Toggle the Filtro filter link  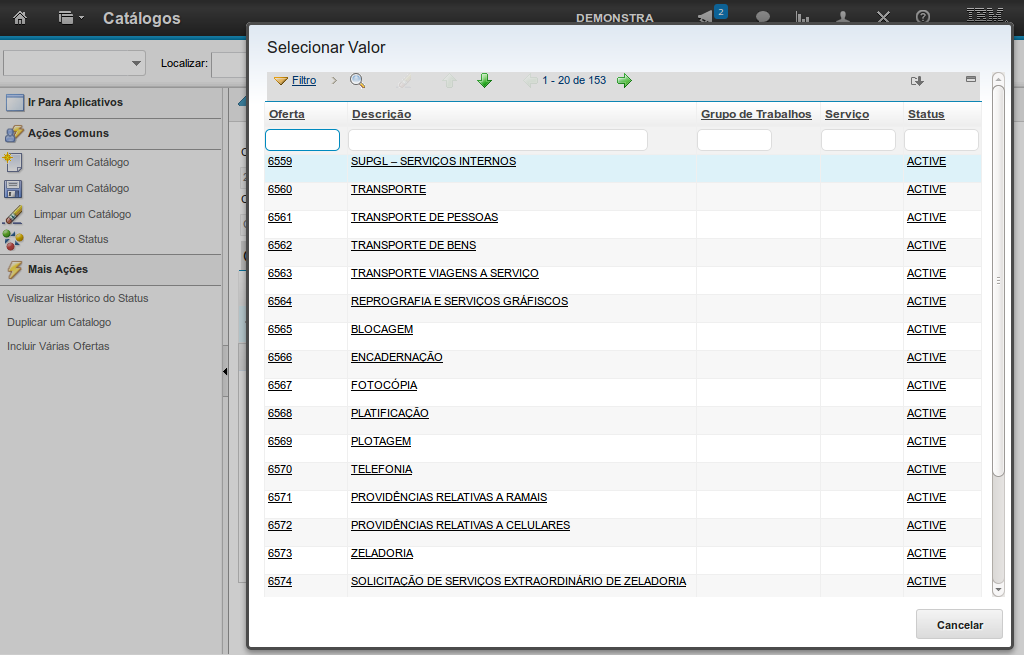pyautogui.click(x=304, y=81)
